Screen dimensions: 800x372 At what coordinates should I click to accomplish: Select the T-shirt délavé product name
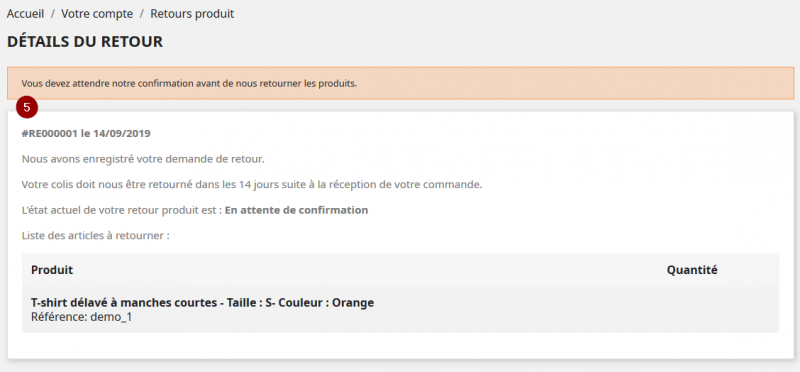click(203, 303)
